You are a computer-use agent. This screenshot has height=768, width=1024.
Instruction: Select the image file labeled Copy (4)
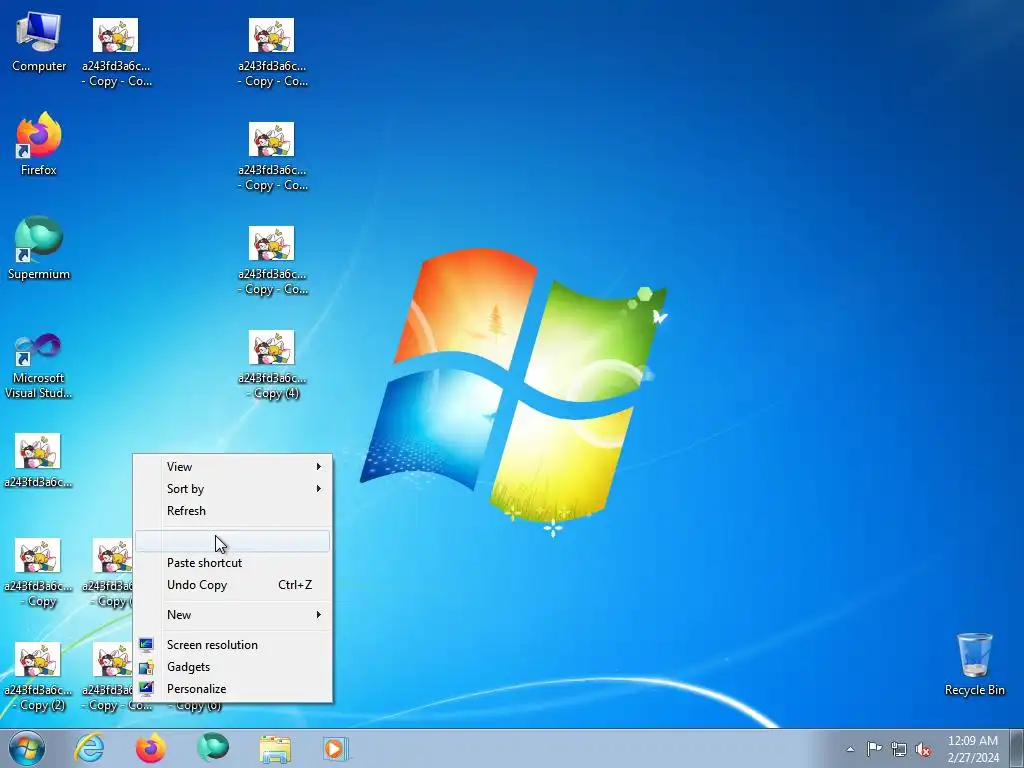click(x=272, y=364)
